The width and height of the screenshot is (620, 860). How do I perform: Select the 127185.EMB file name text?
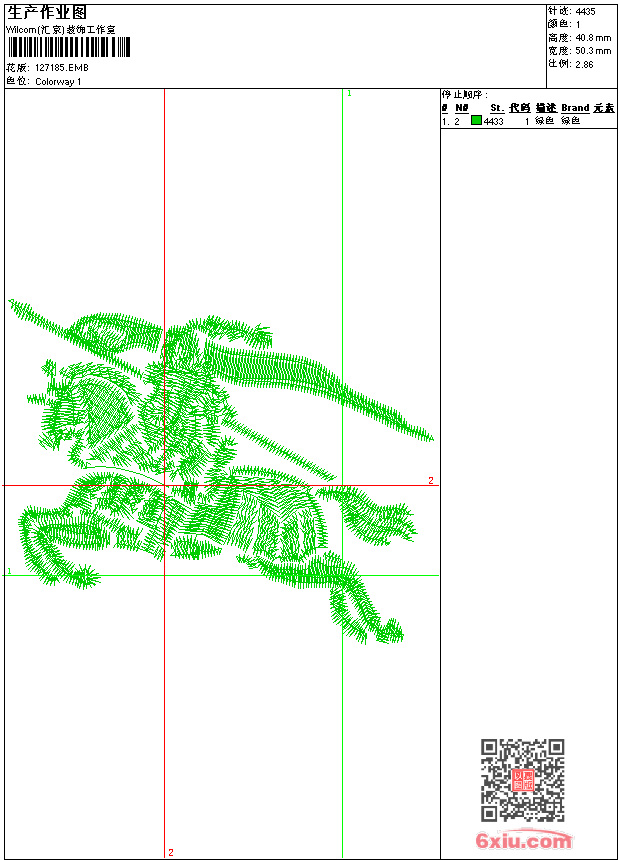pyautogui.click(x=62, y=68)
